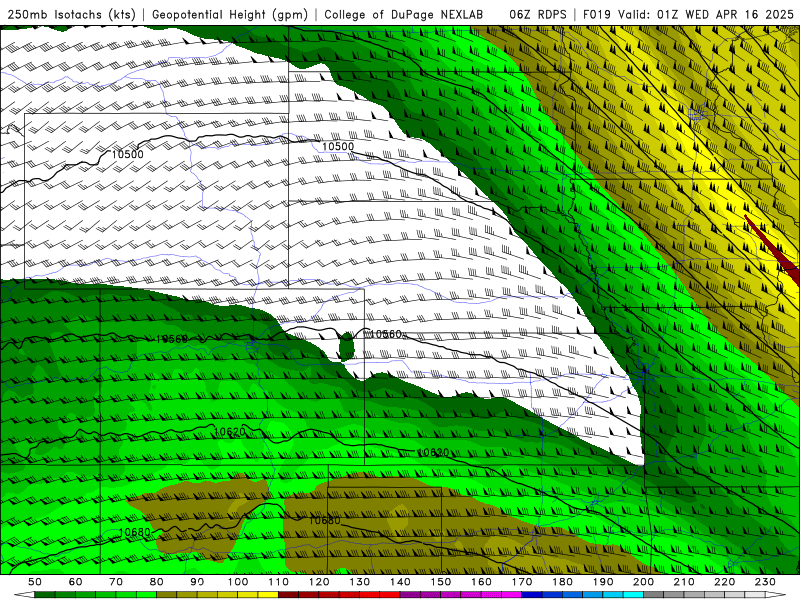Pick the cyan swatch ending at 200

634,595
